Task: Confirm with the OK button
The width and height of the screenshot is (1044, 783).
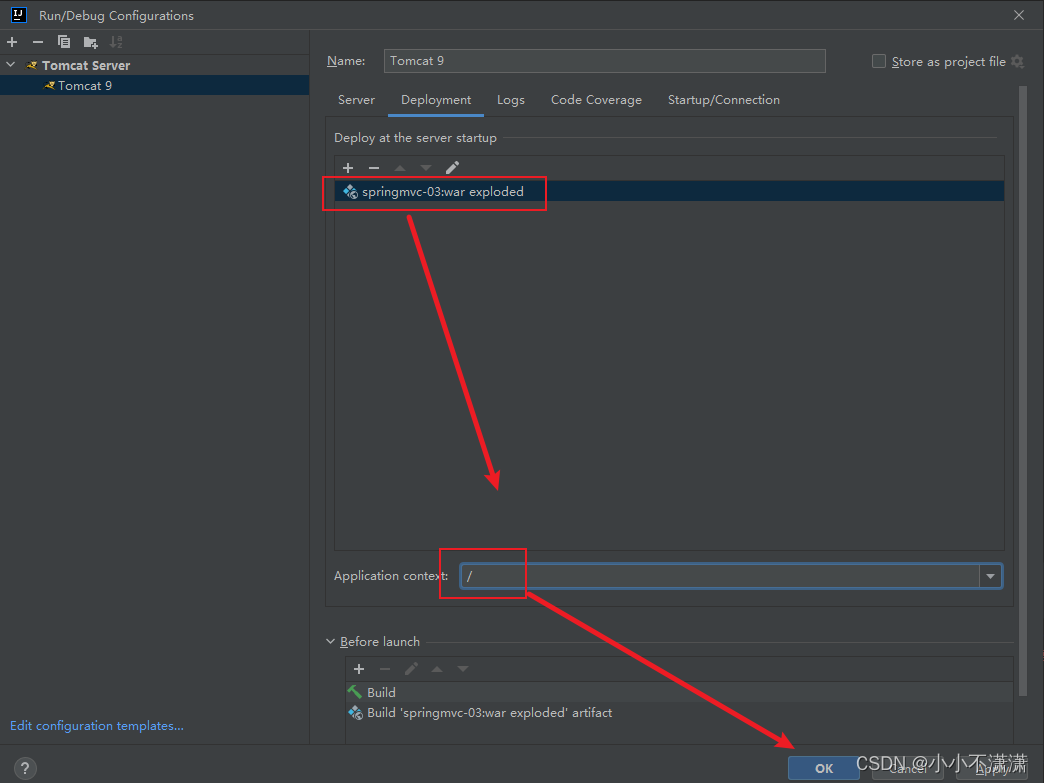Action: pos(824,768)
